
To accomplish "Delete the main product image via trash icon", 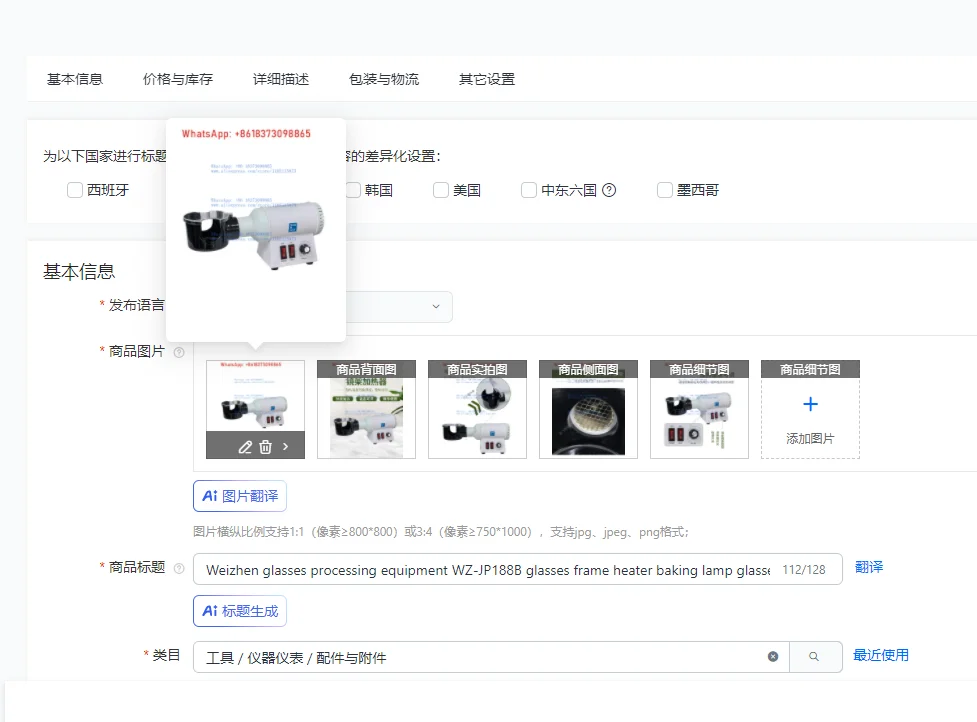I will click(x=265, y=447).
